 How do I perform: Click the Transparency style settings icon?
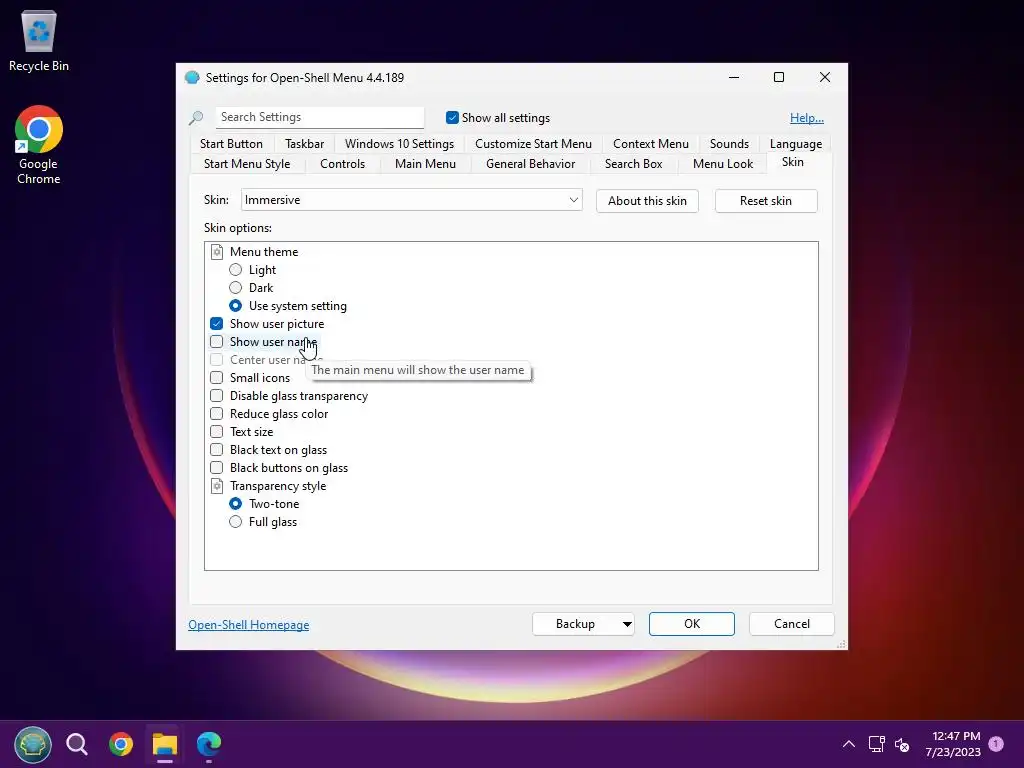click(x=217, y=486)
